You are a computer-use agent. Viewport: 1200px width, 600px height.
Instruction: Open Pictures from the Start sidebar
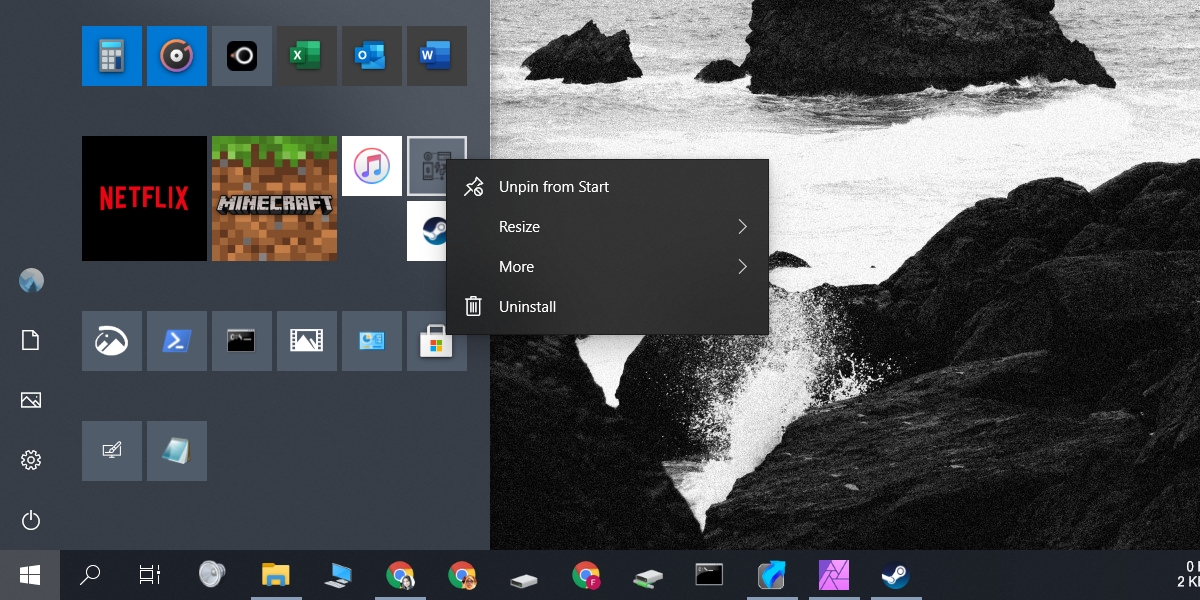31,401
